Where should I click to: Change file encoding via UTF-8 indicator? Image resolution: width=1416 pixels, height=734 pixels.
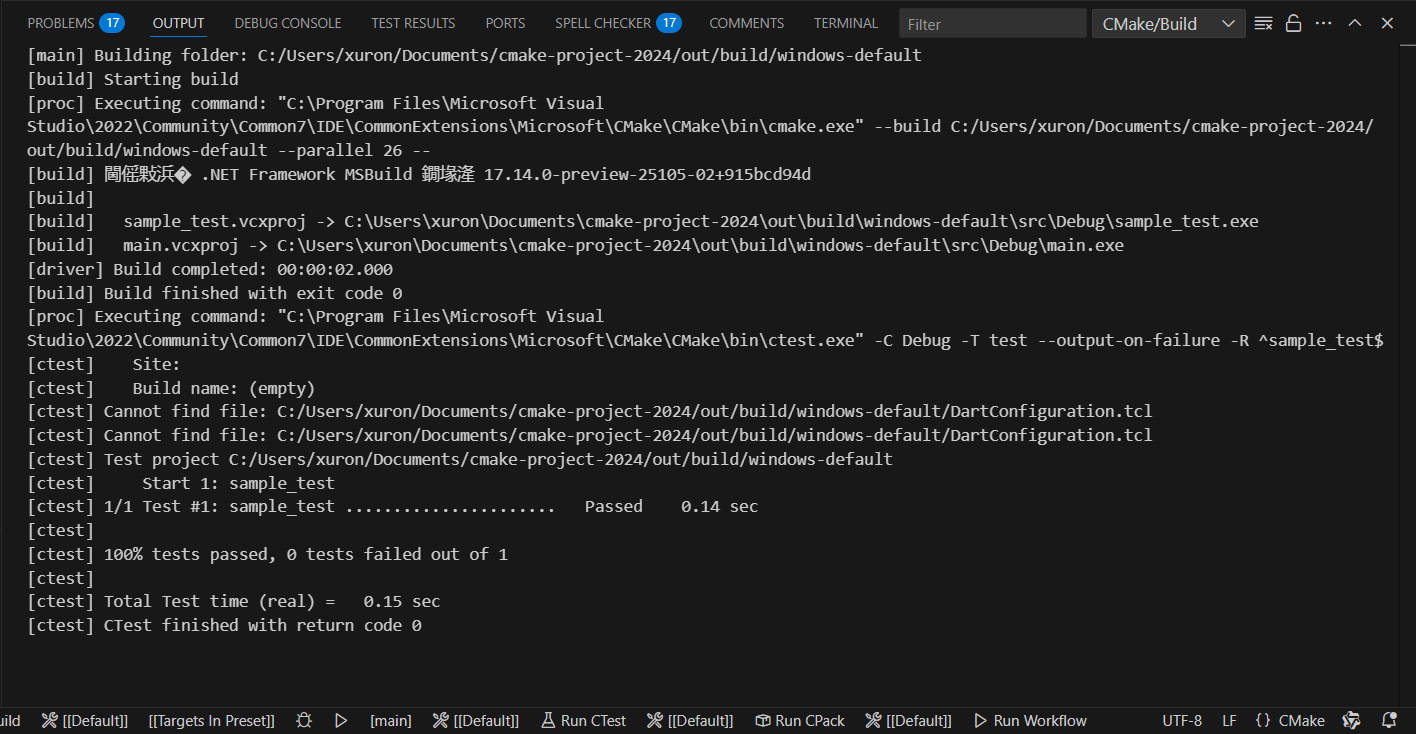click(1182, 720)
